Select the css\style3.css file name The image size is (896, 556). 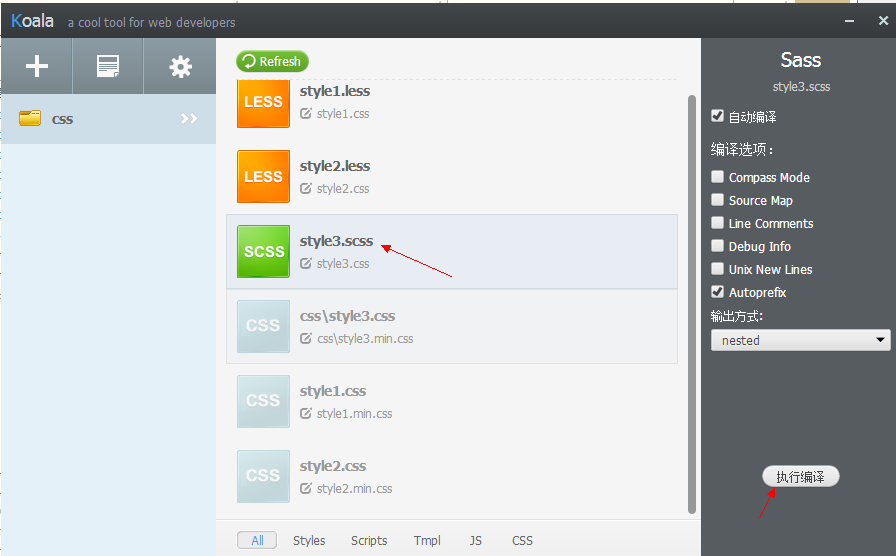(347, 316)
